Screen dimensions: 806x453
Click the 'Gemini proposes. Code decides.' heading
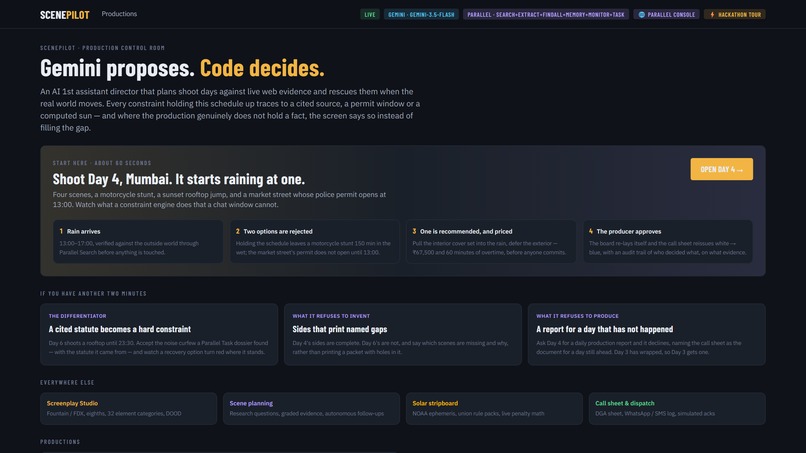click(182, 68)
